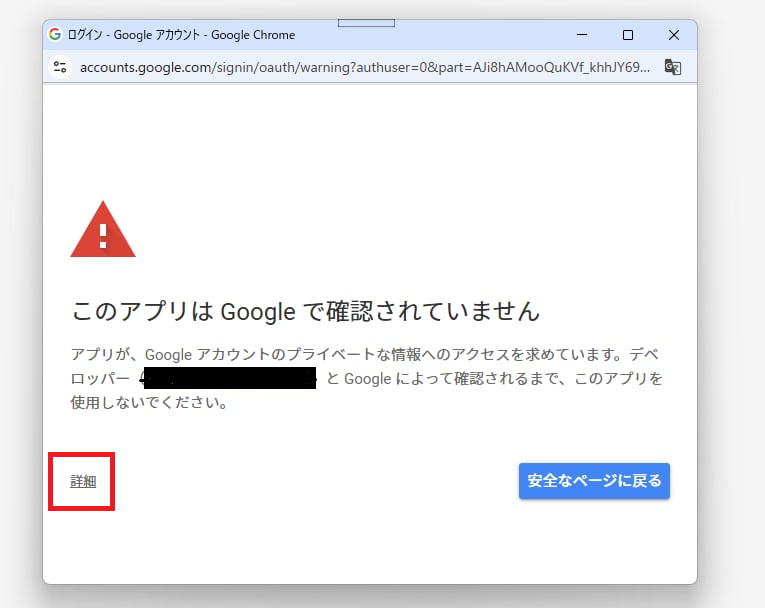The image size is (765, 608).
Task: Click the Google favicon in title bar
Action: coord(55,34)
